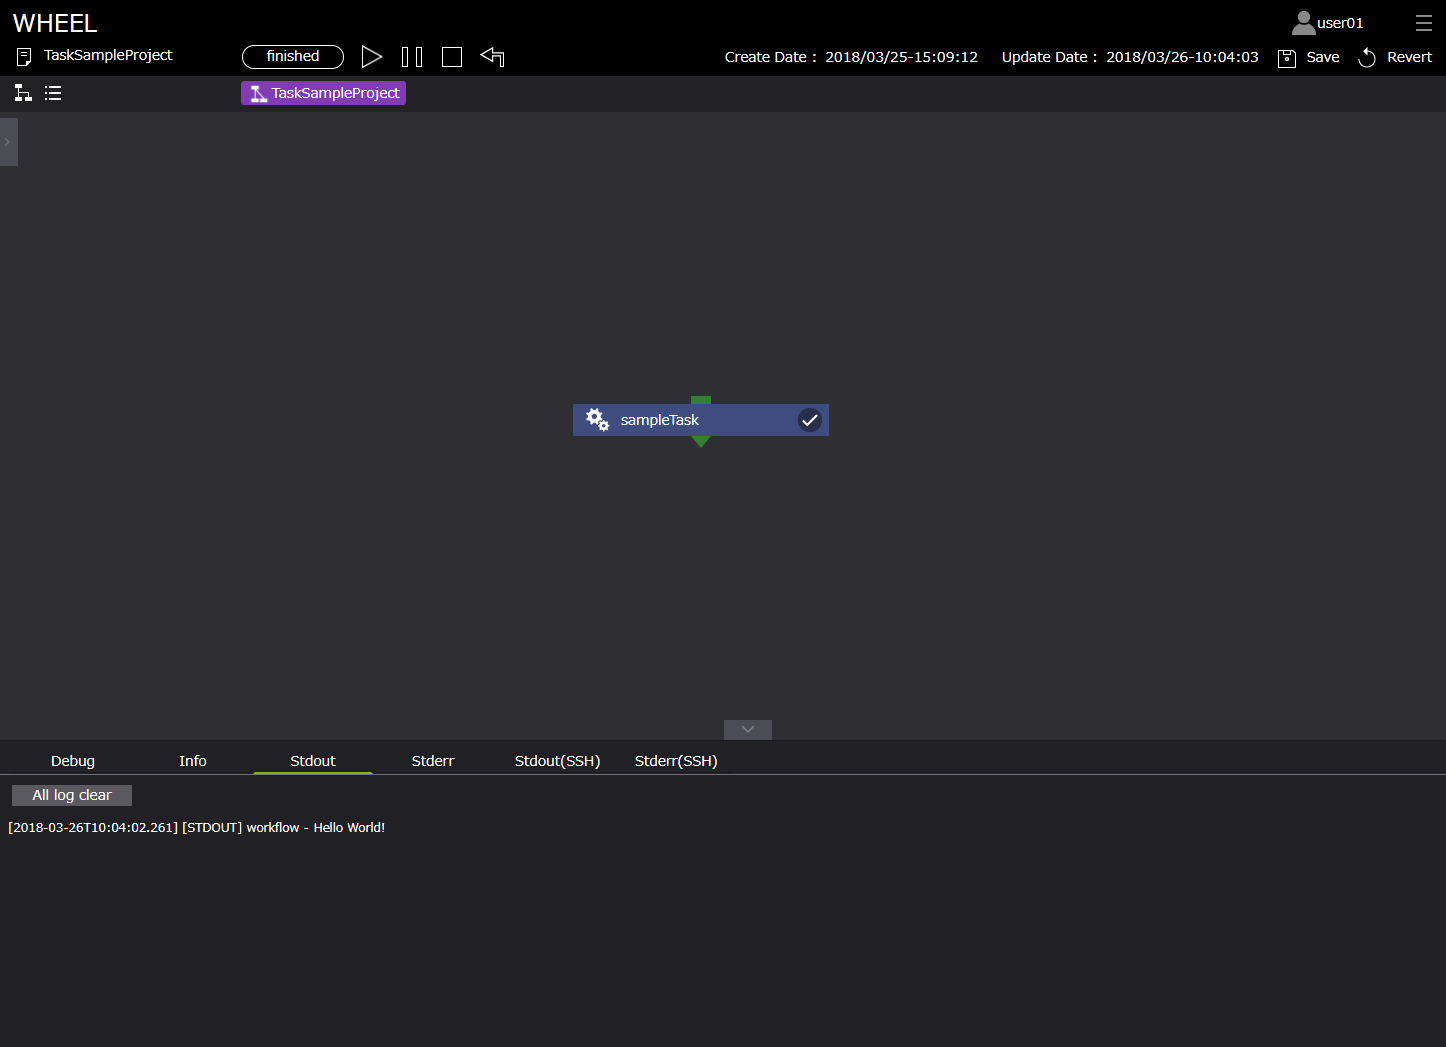Click the run project play icon

[372, 57]
